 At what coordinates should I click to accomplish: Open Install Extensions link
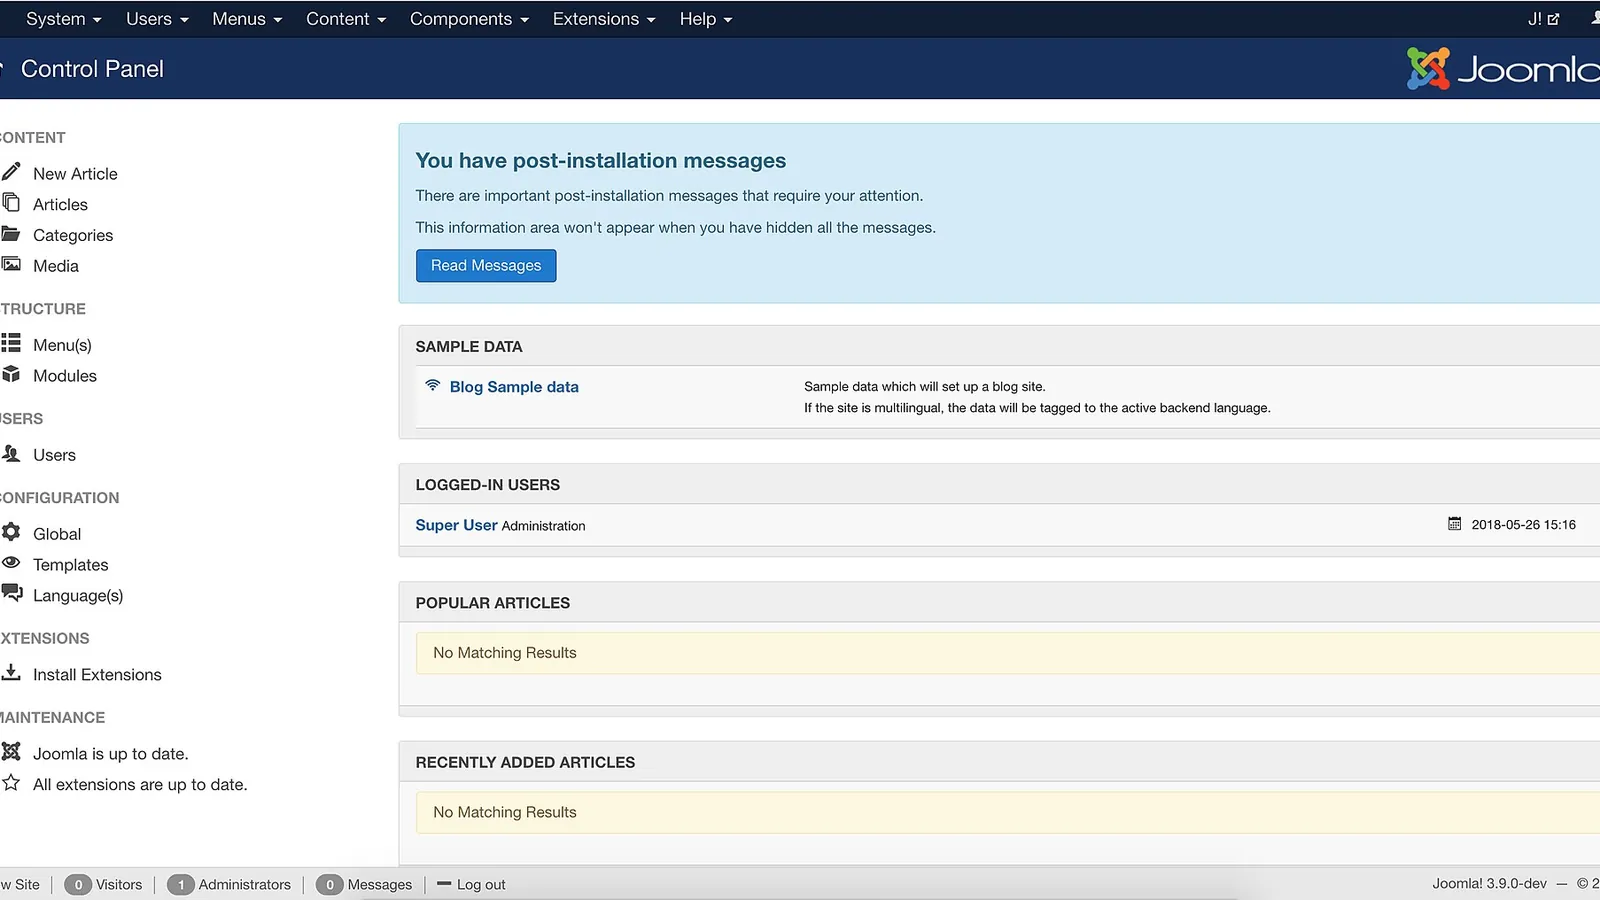coord(97,675)
